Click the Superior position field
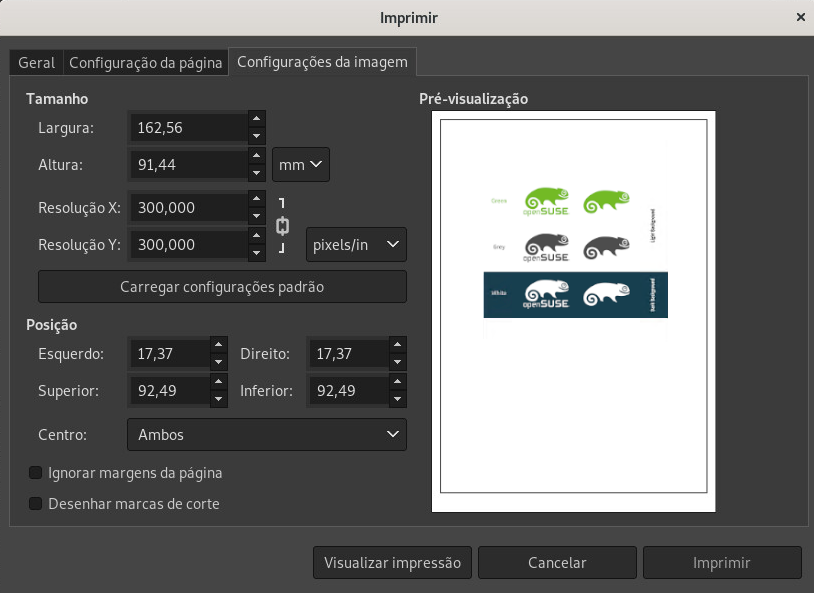 (169, 390)
